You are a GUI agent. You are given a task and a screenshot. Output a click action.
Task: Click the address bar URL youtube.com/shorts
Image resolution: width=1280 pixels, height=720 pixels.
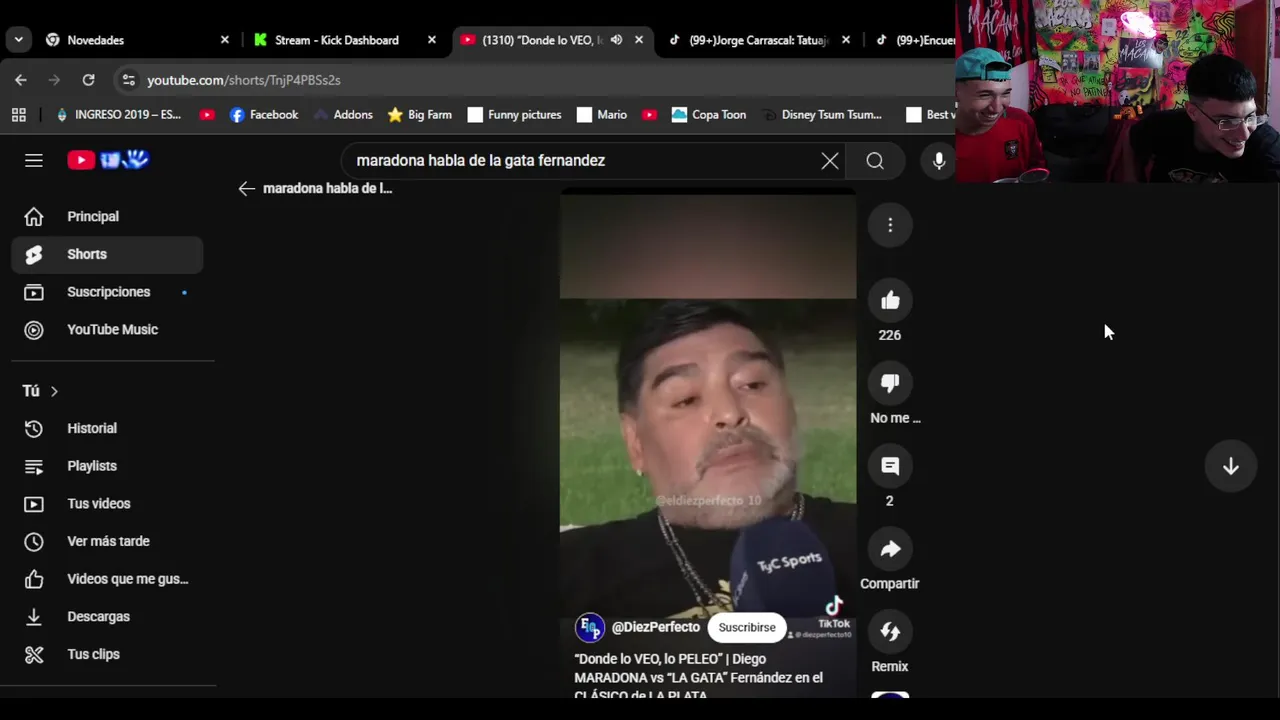click(x=244, y=80)
